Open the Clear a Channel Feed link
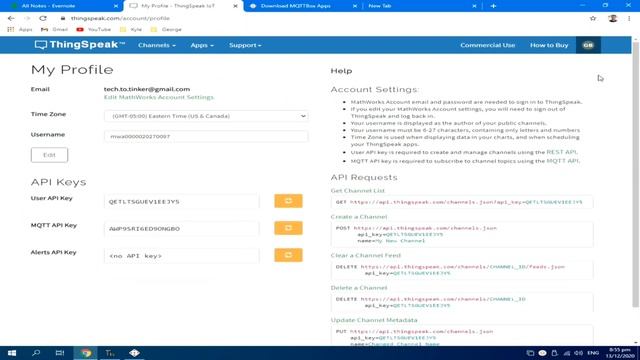 tap(366, 255)
